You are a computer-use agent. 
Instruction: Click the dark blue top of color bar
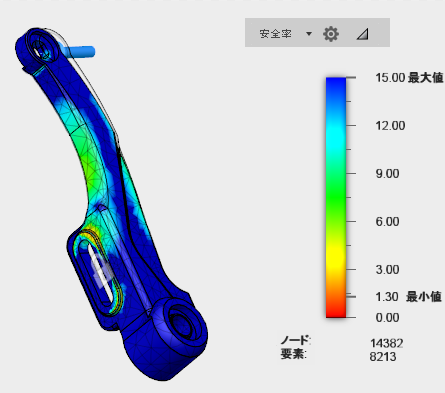[x=336, y=86]
